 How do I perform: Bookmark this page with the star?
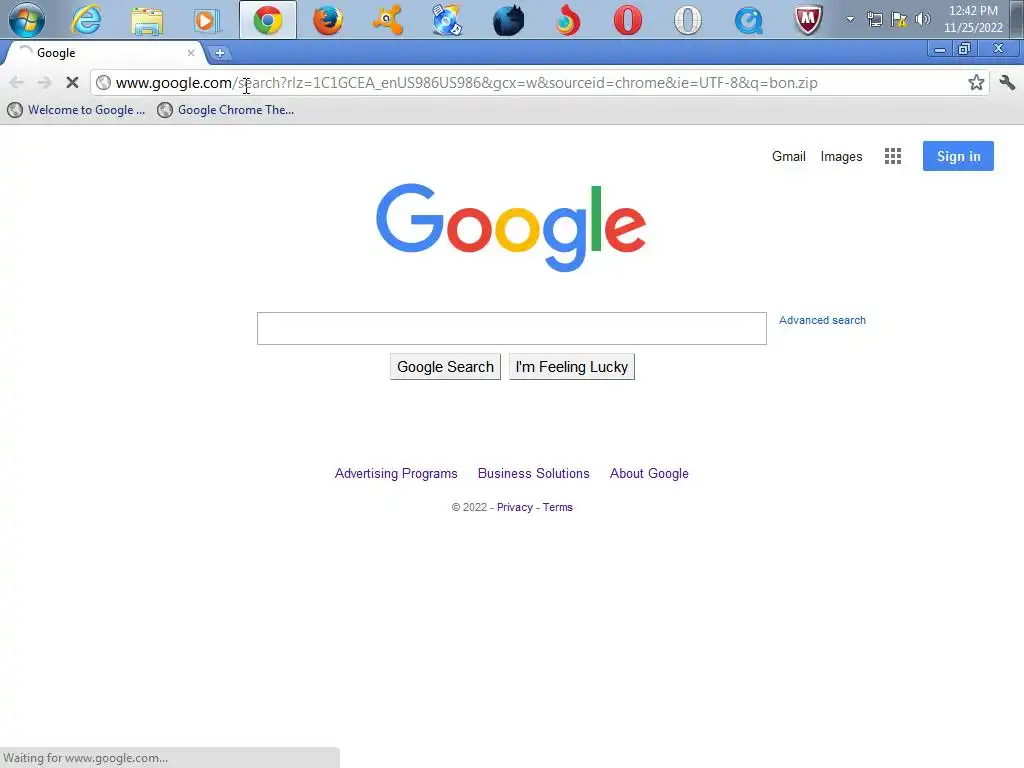click(976, 82)
